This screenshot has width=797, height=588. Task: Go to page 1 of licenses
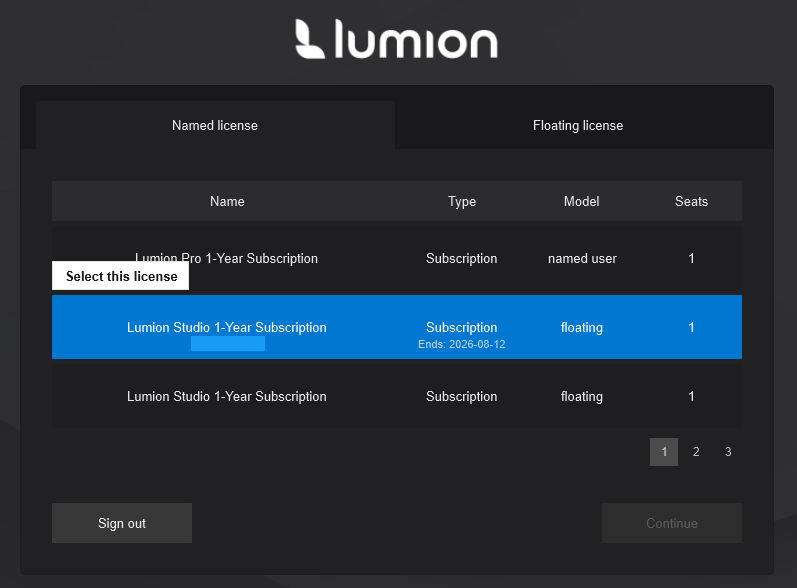click(x=664, y=452)
